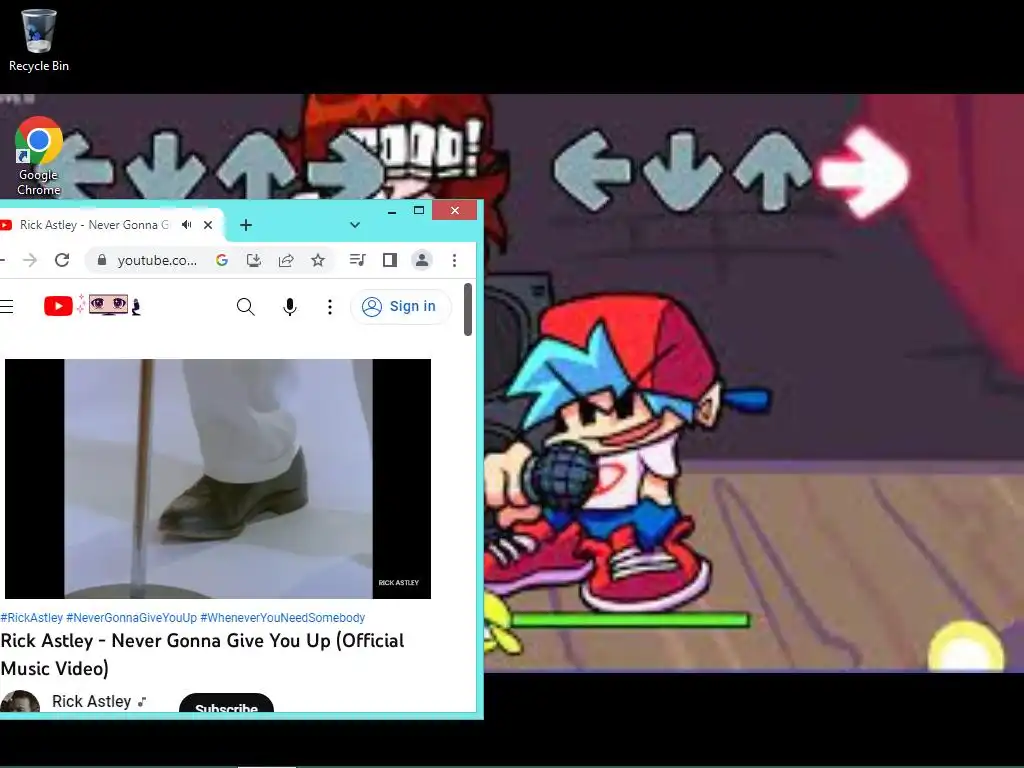
Task: Hit the player's left arrow in game
Action: click(592, 170)
